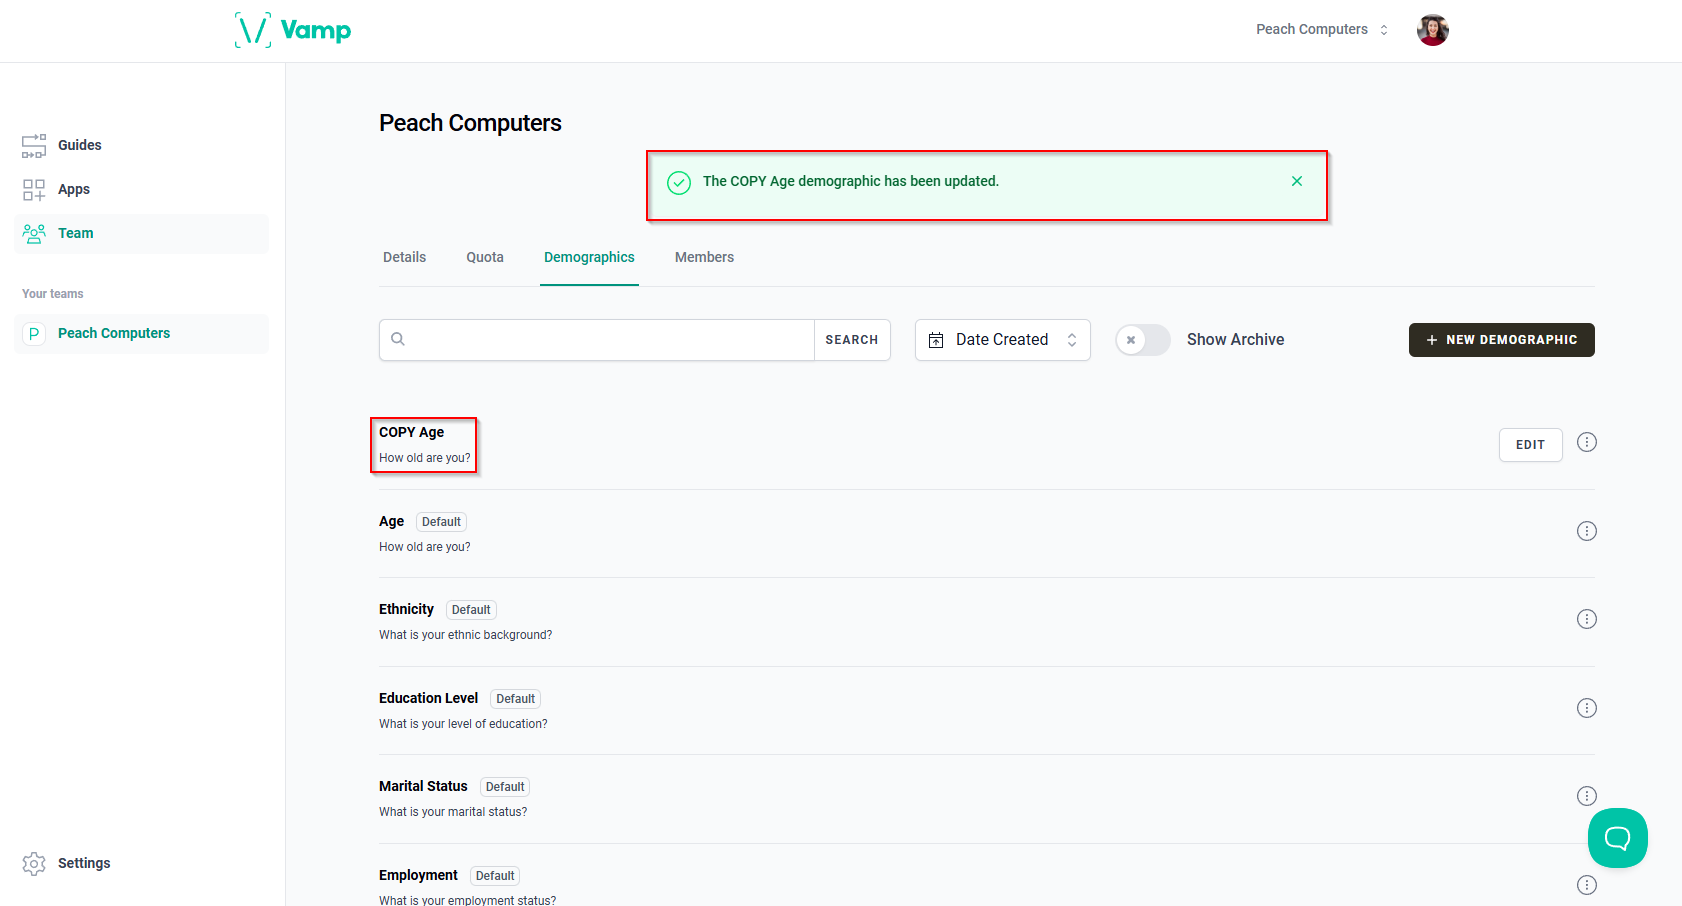Open the Apps sidebar icon

[x=34, y=190]
